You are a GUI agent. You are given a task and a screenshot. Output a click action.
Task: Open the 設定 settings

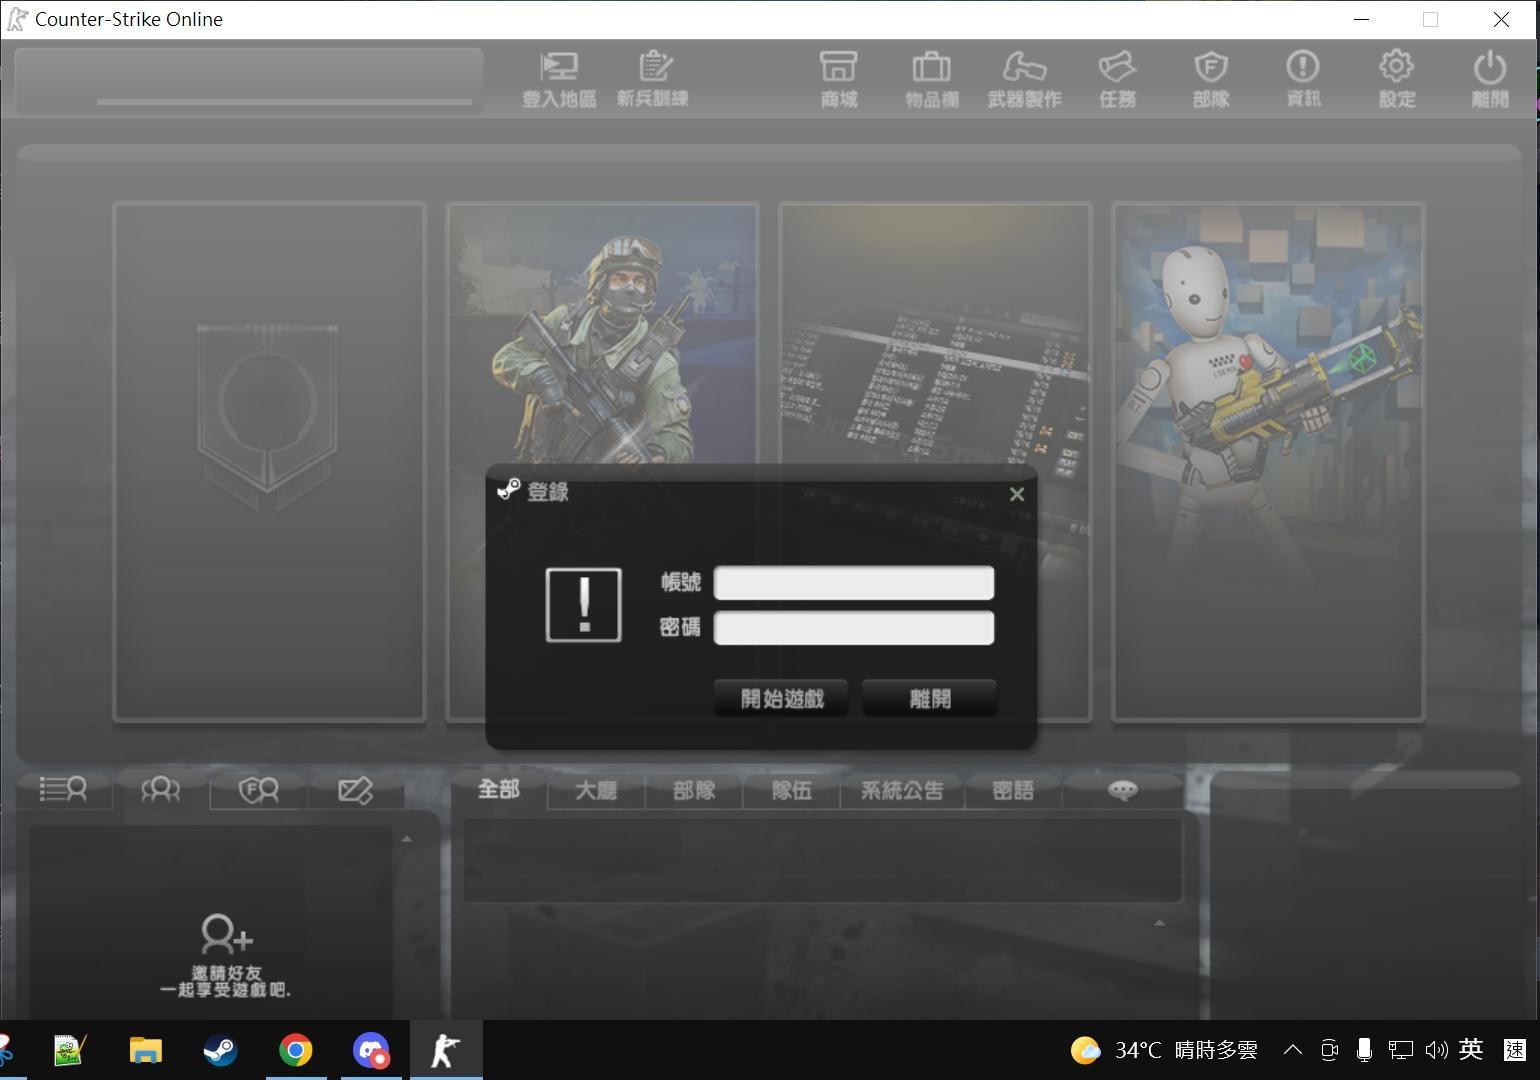(1396, 78)
